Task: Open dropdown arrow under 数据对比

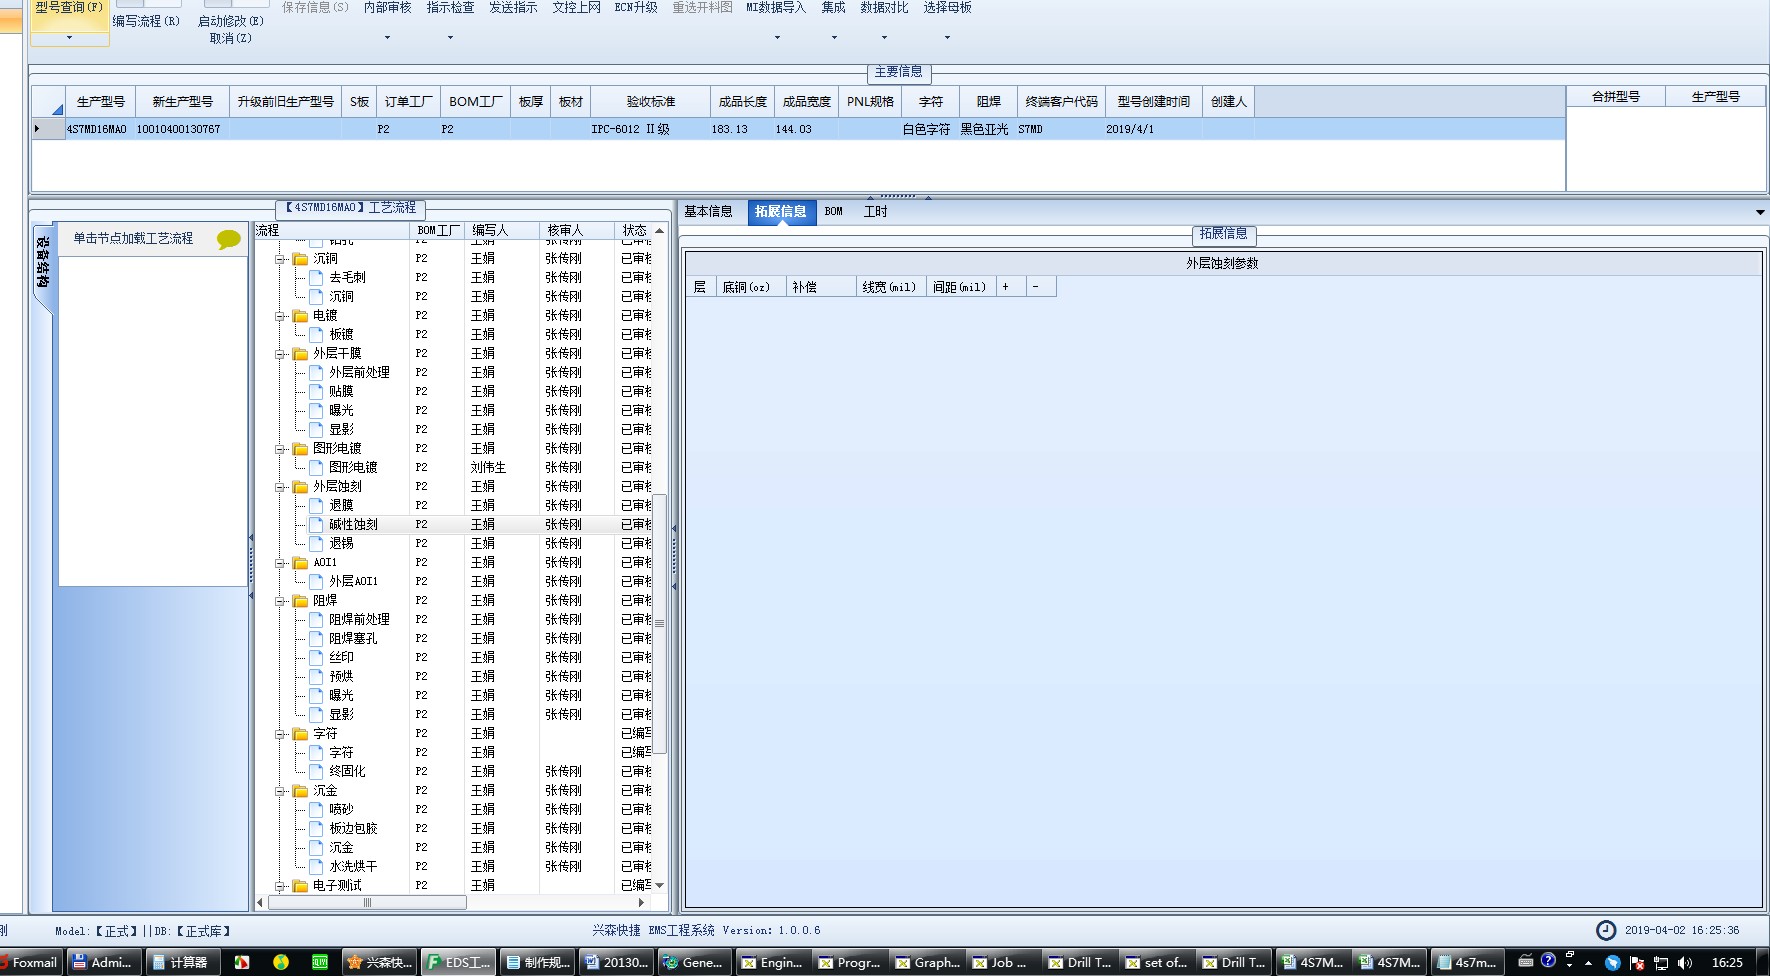Action: [x=884, y=38]
